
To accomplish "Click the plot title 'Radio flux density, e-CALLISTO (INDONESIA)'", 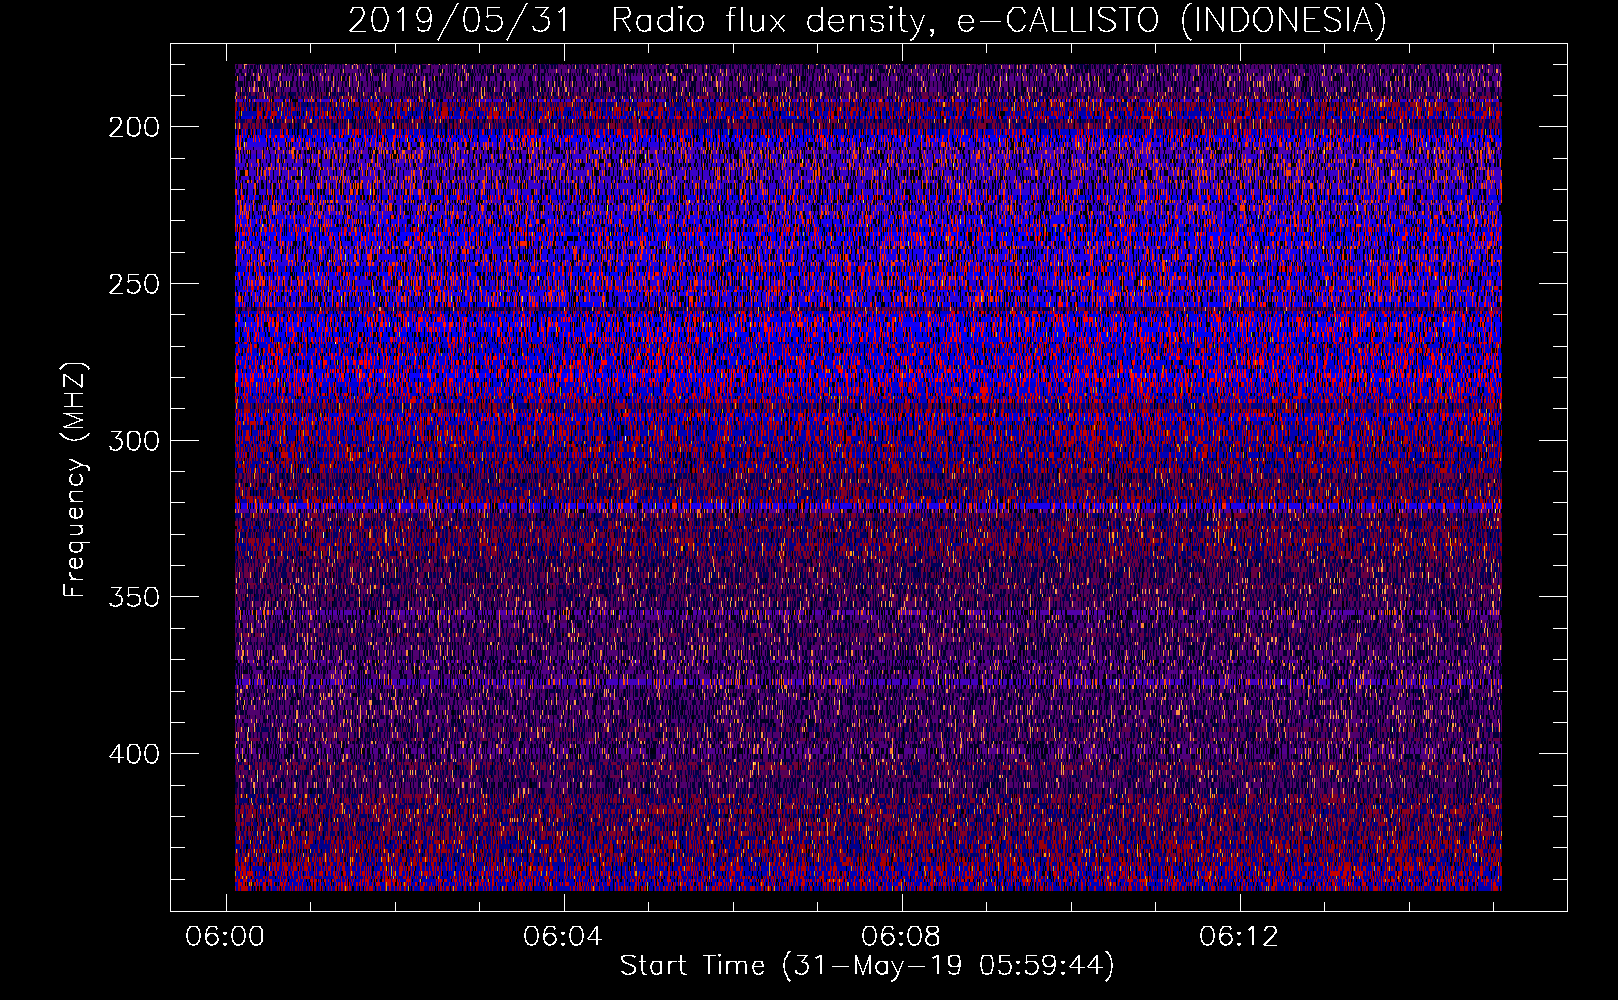I will click(999, 20).
